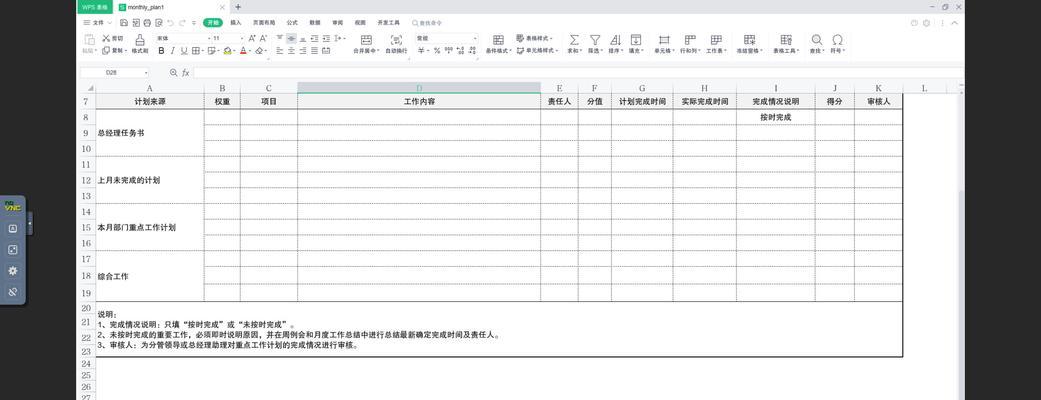Viewport: 1041px width, 400px height.
Task: Click the Redo arrow icon
Action: pos(182,23)
